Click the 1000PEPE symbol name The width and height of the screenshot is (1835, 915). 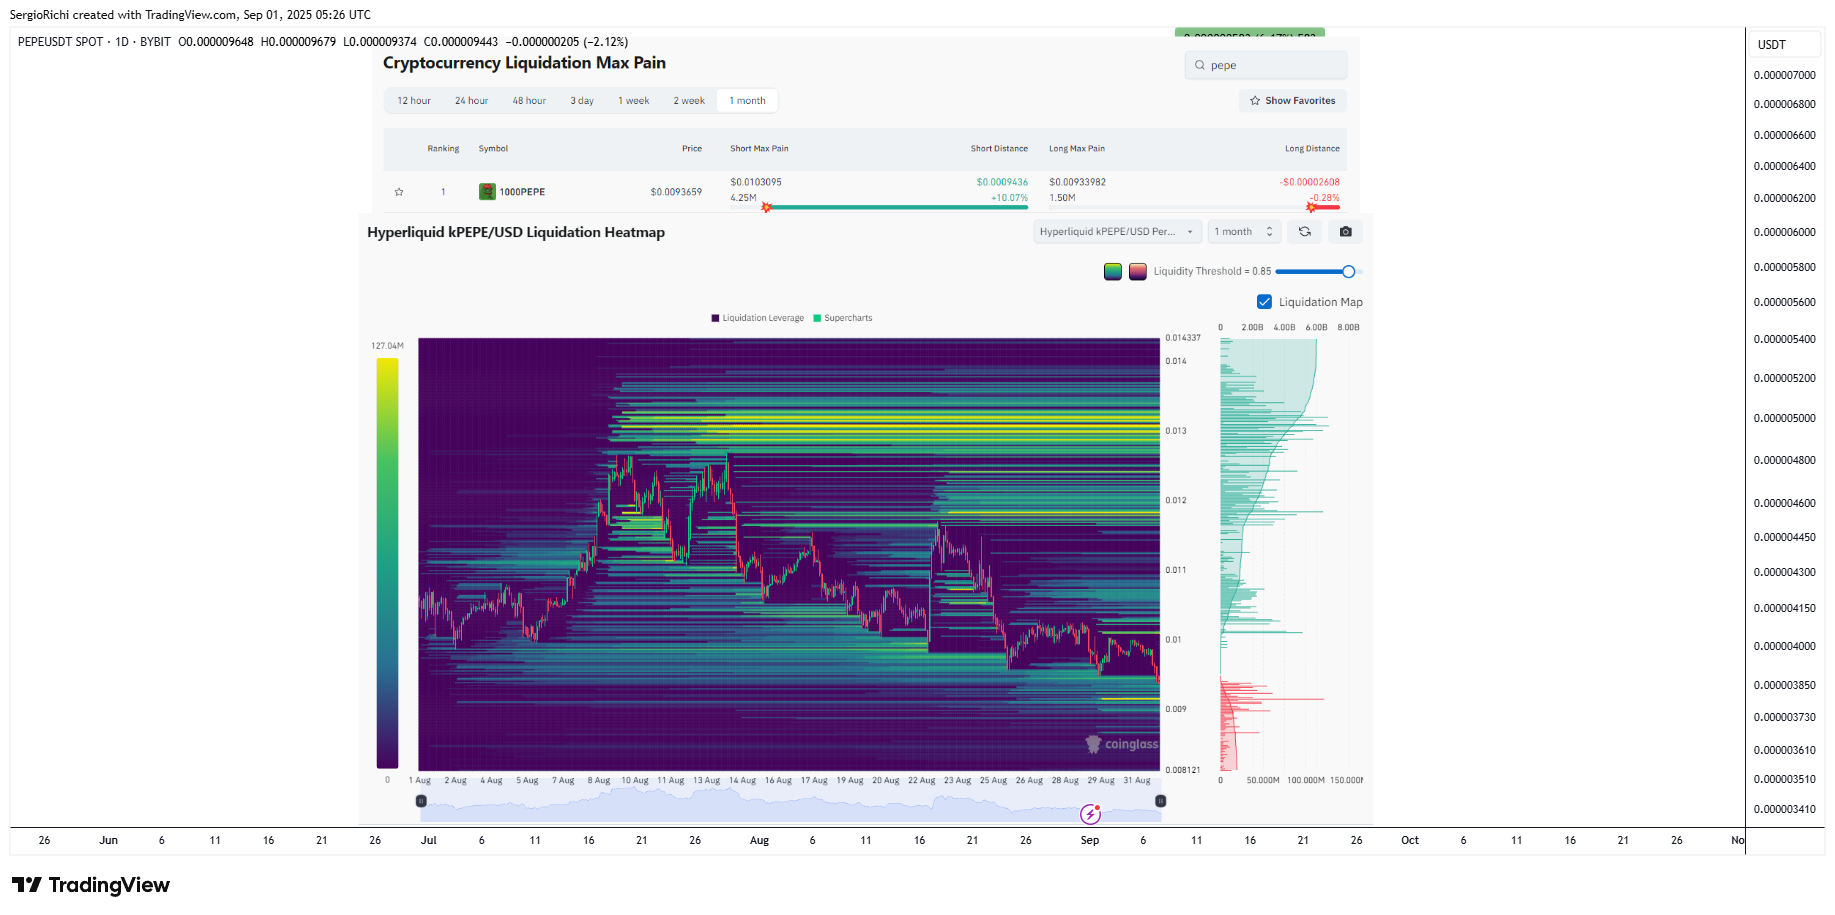tap(522, 192)
